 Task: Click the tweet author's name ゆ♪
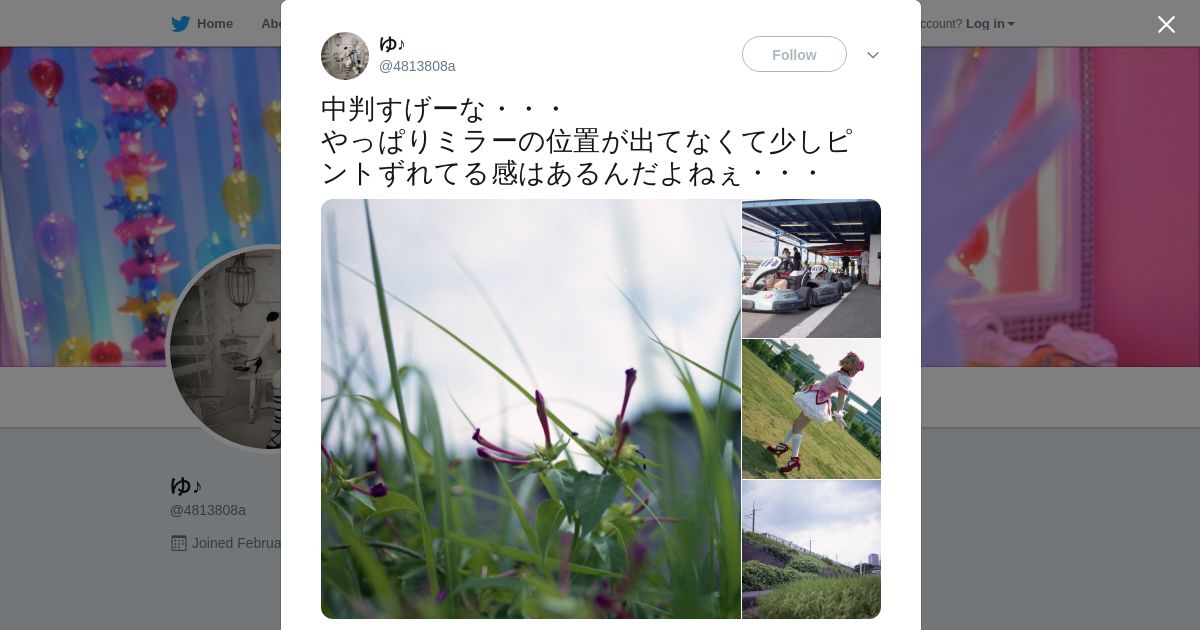click(x=392, y=44)
